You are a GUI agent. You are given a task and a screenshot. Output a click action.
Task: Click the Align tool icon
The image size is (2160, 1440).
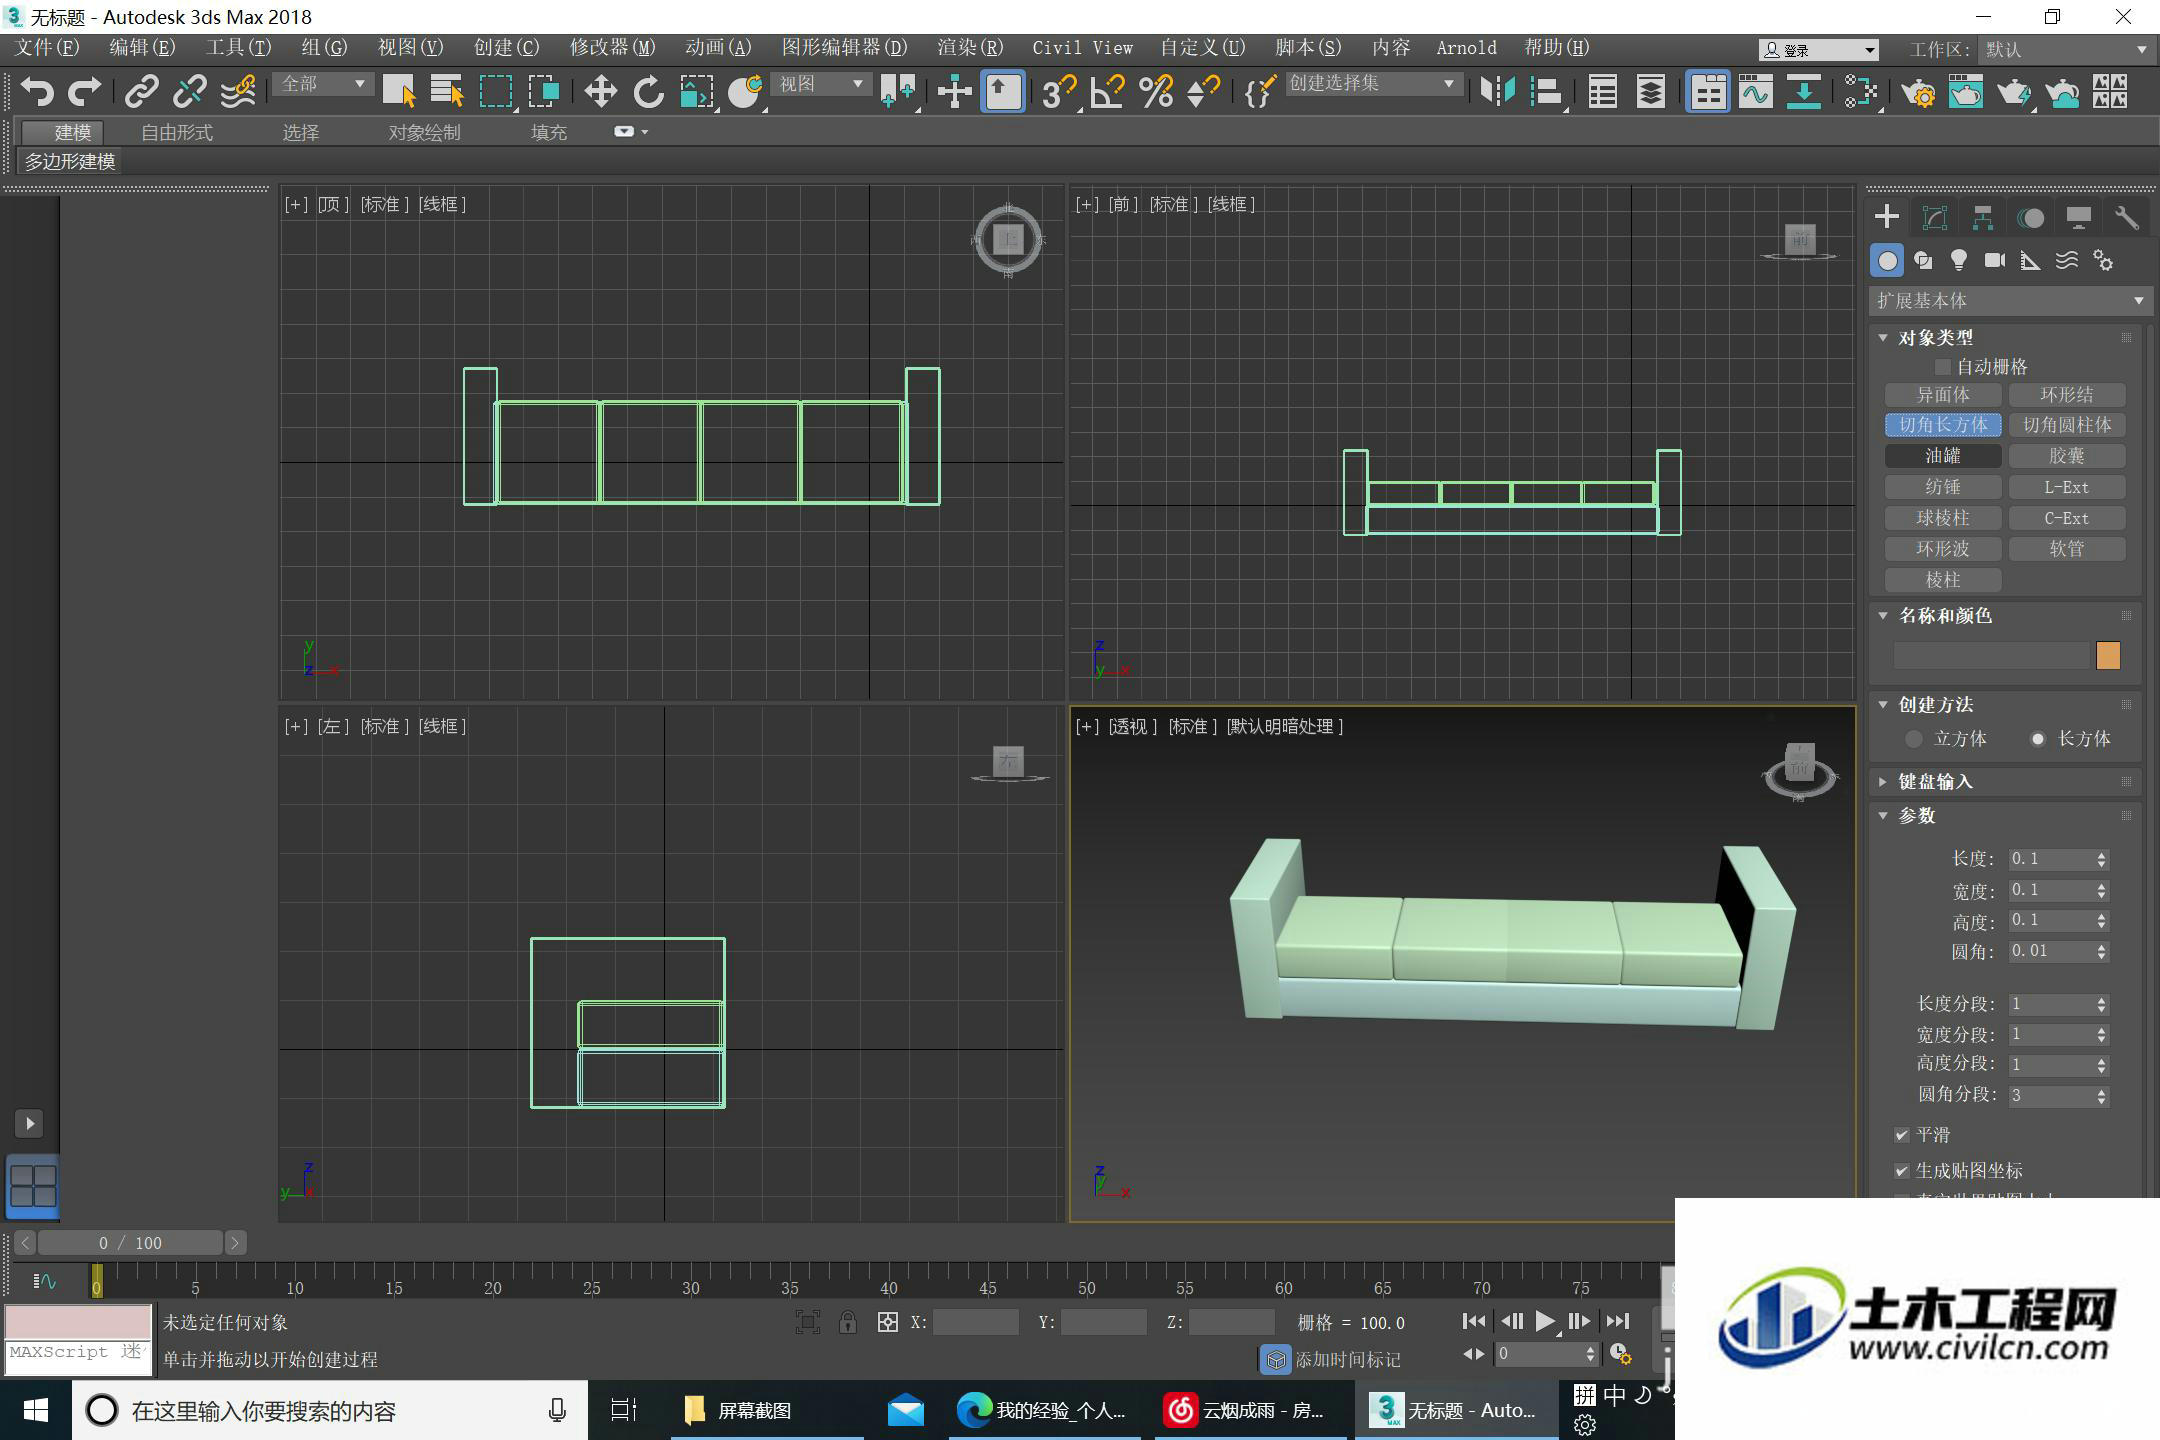tap(1546, 92)
